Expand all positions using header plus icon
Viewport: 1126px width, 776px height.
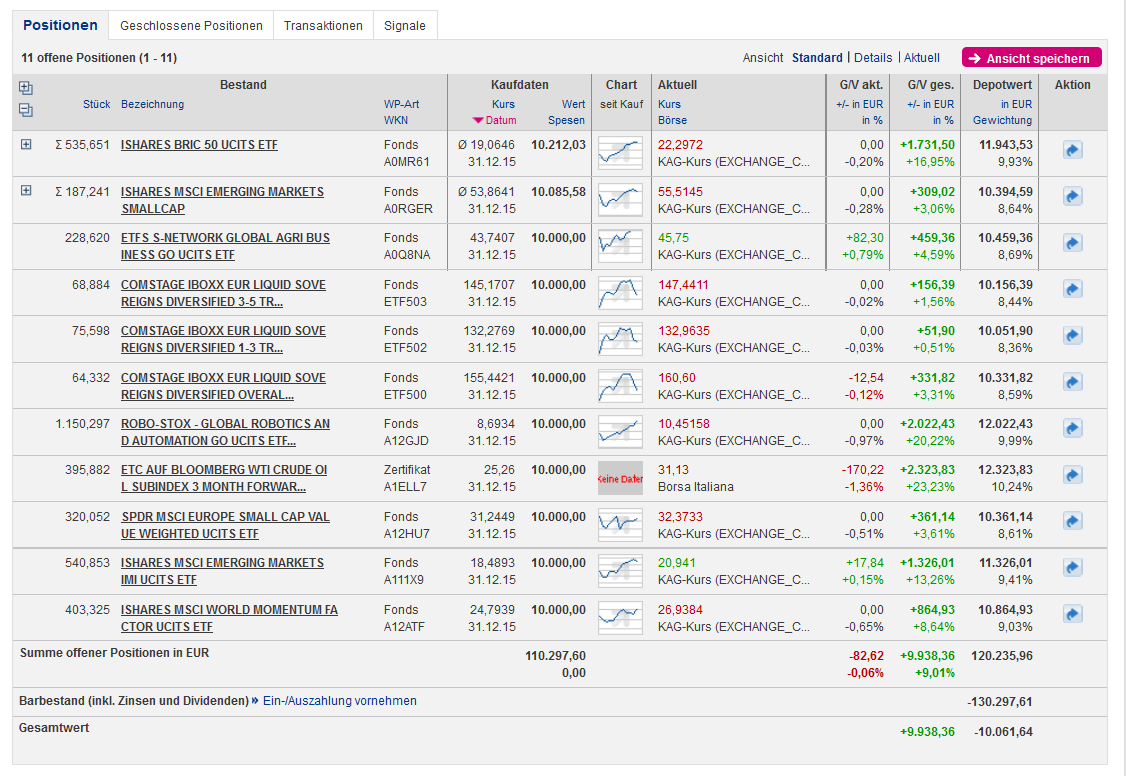click(26, 88)
